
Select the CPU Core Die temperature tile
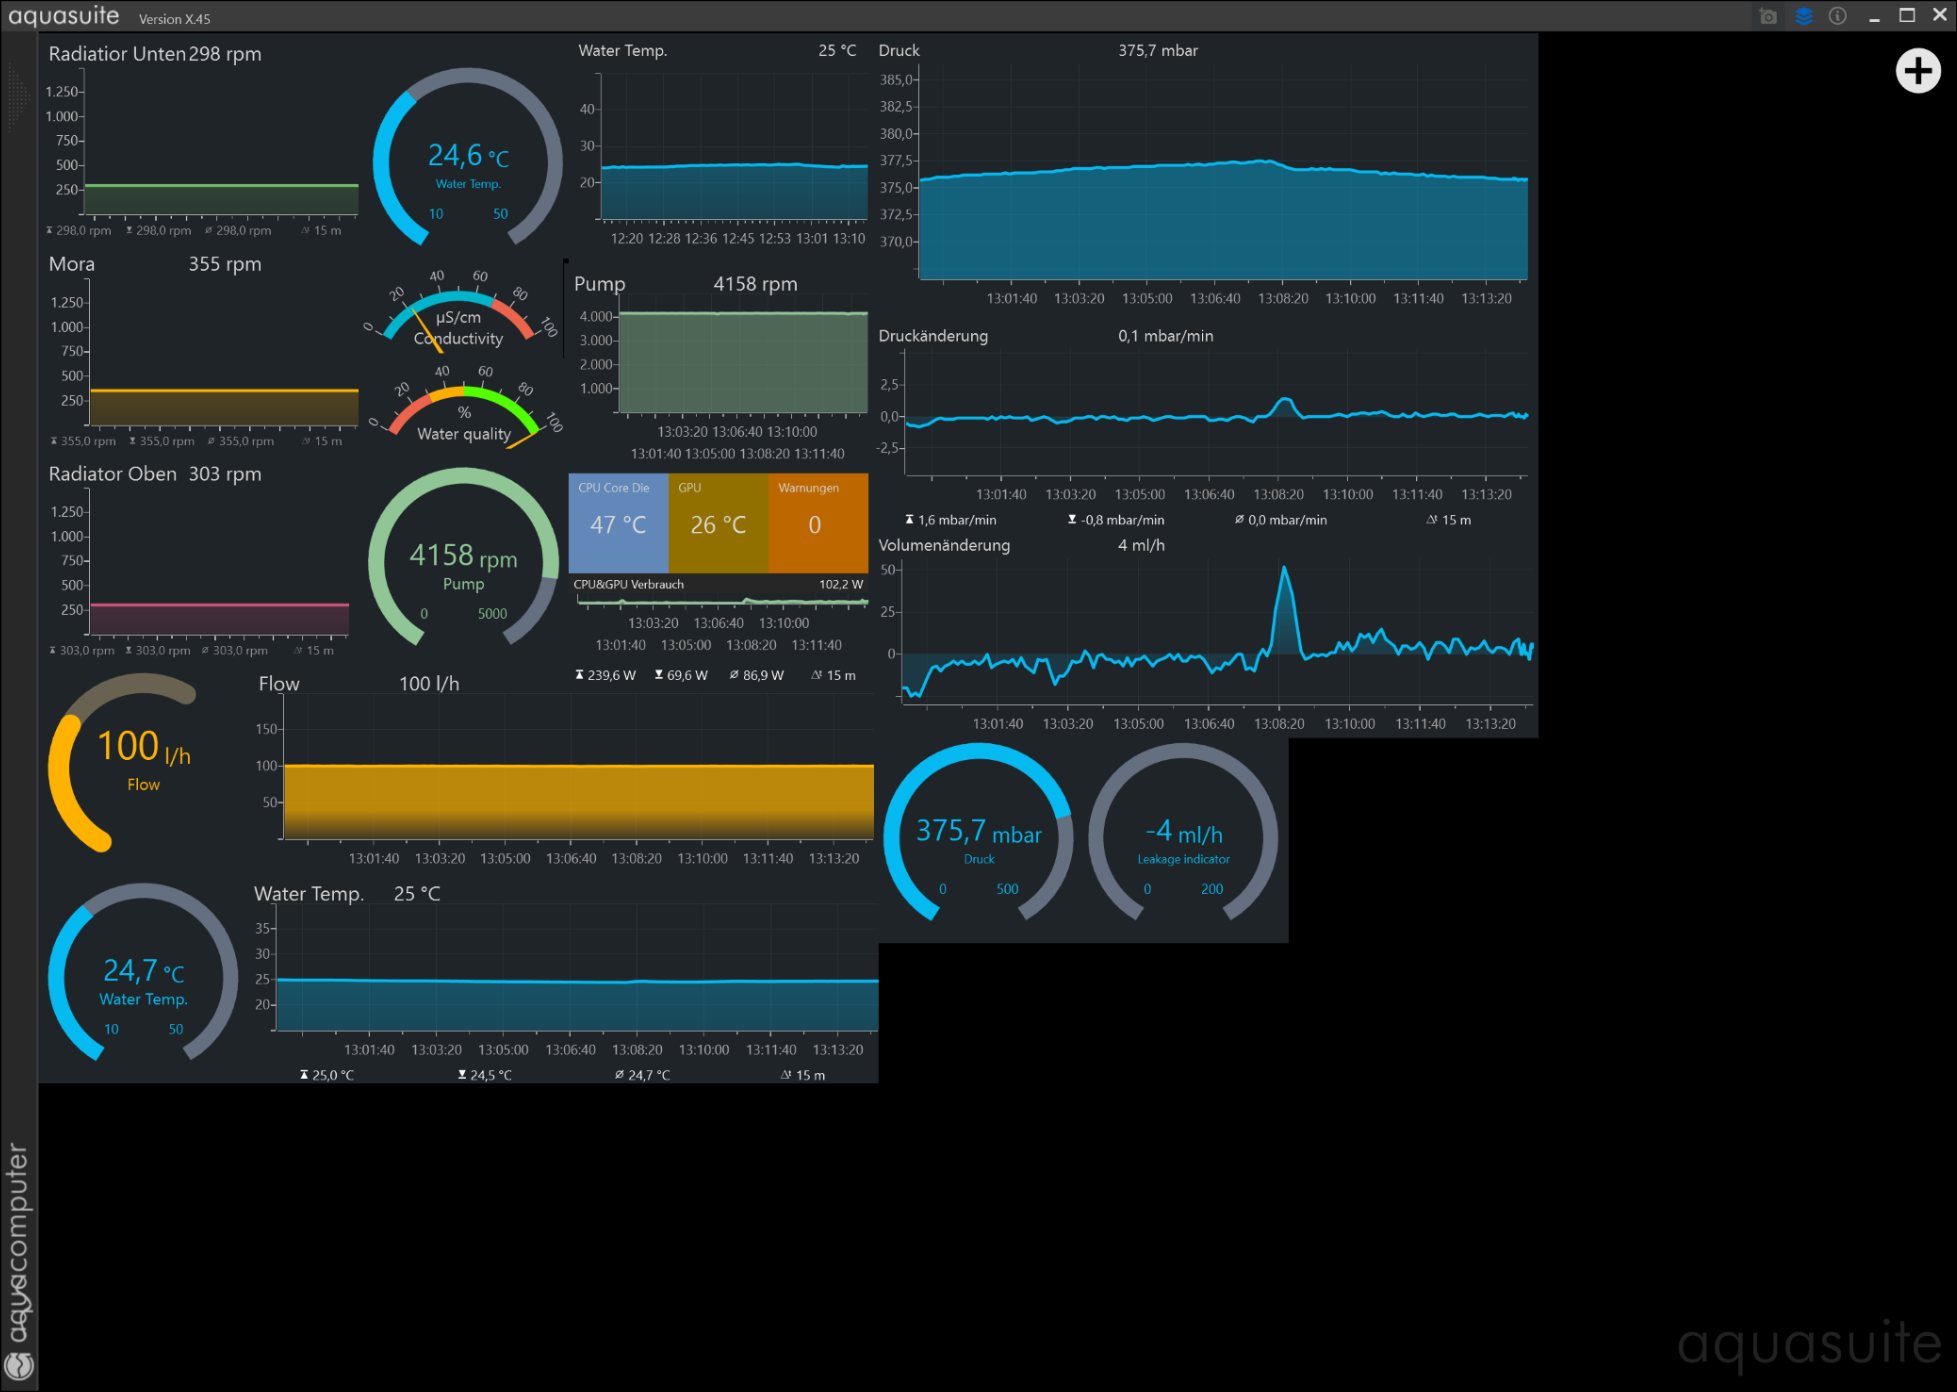click(x=618, y=522)
